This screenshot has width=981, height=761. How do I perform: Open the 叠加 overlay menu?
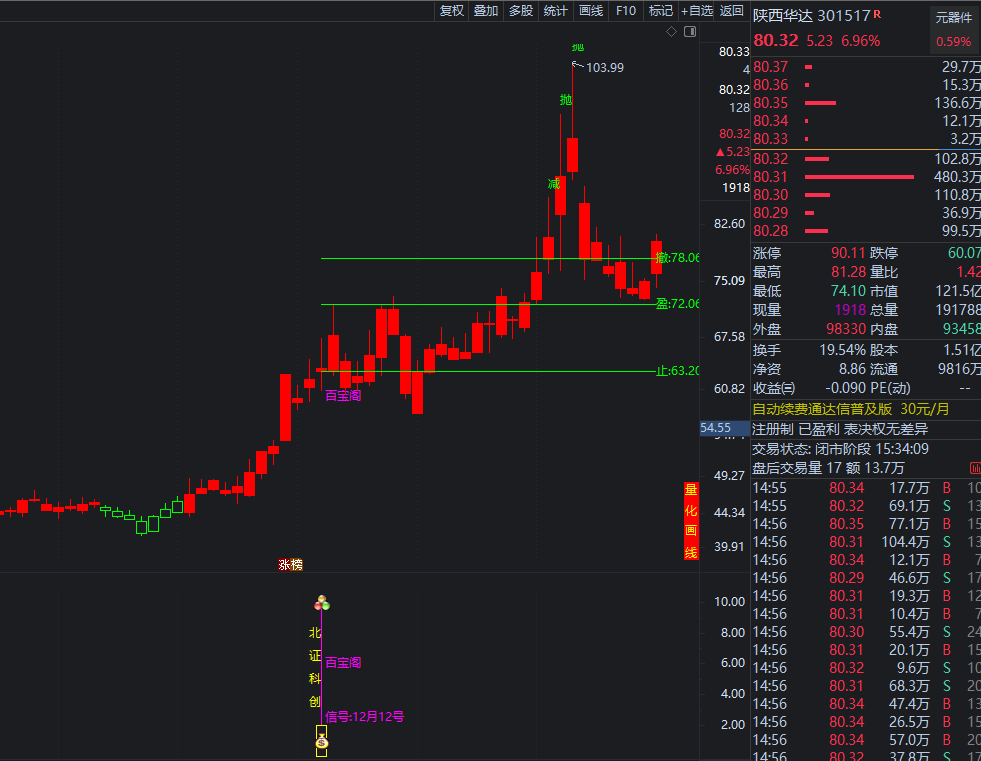pos(486,11)
